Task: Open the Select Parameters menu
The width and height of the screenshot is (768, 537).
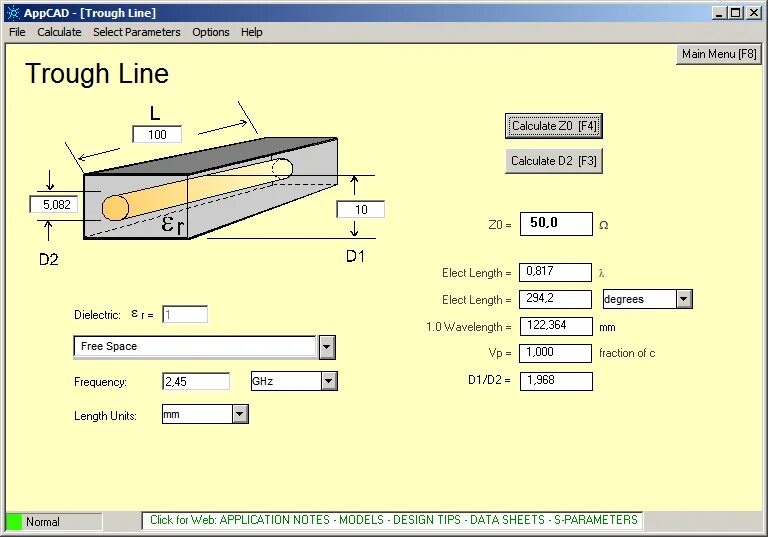Action: point(137,32)
